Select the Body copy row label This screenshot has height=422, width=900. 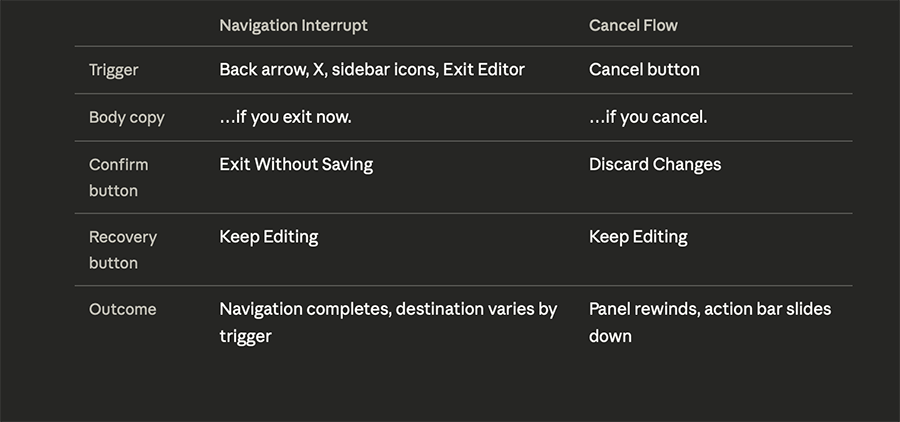[127, 117]
